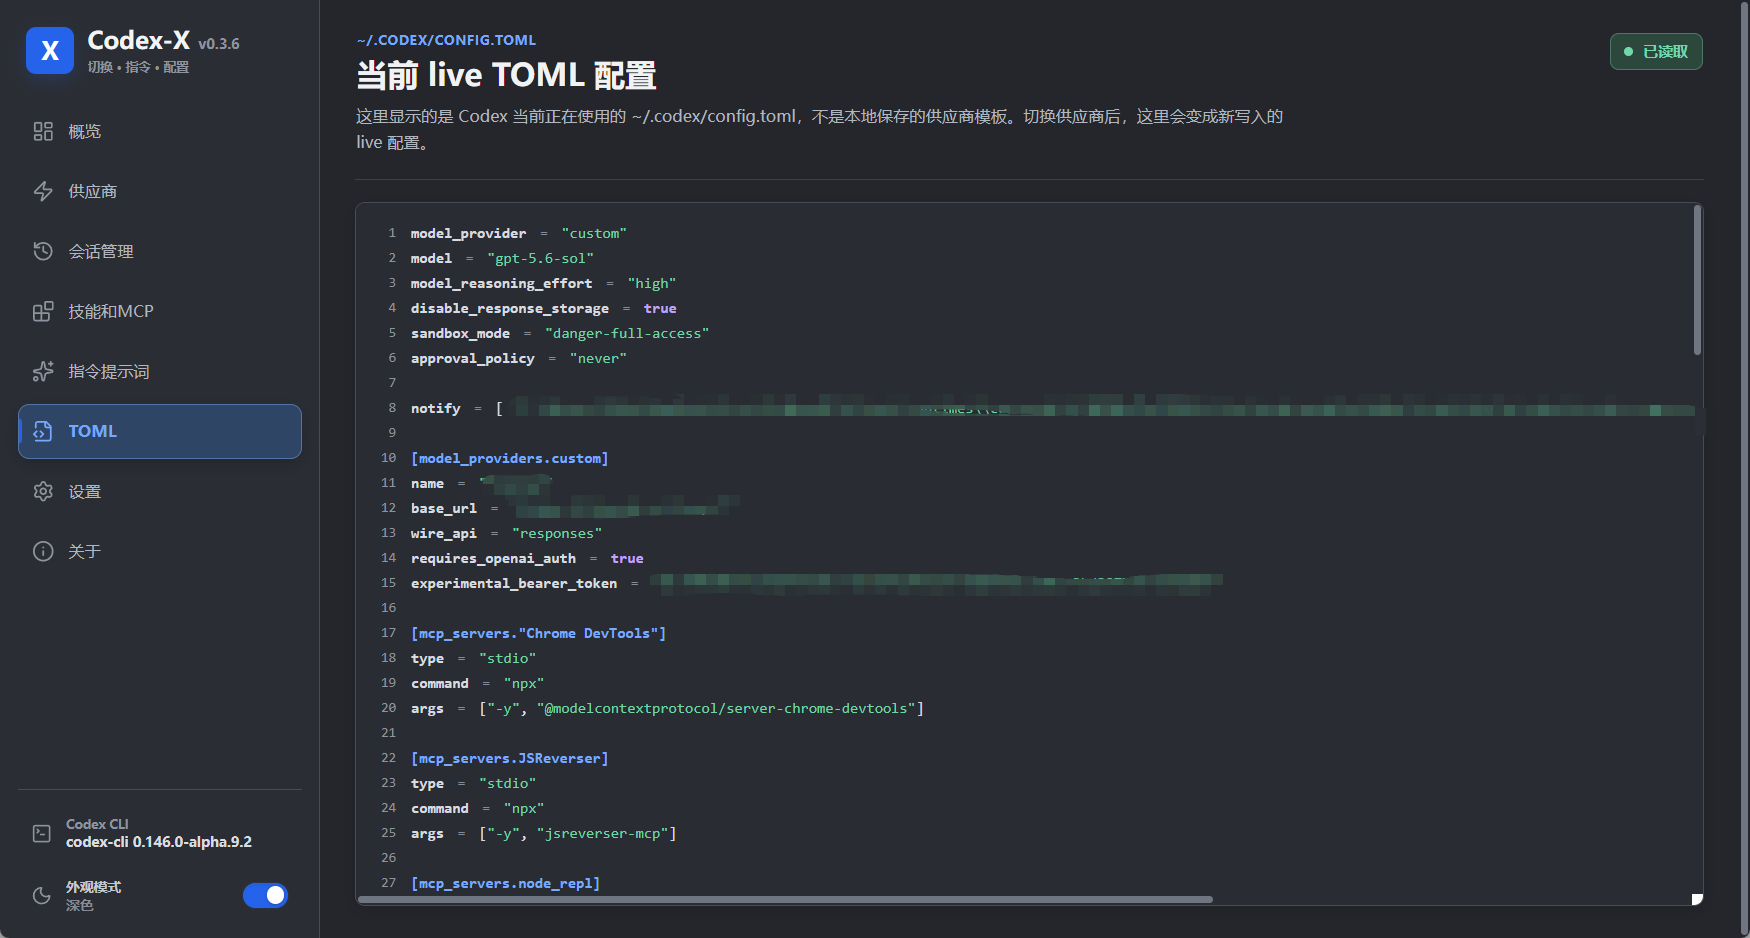This screenshot has height=938, width=1750.
Task: Toggle the dark appearance mode switch
Action: point(265,895)
